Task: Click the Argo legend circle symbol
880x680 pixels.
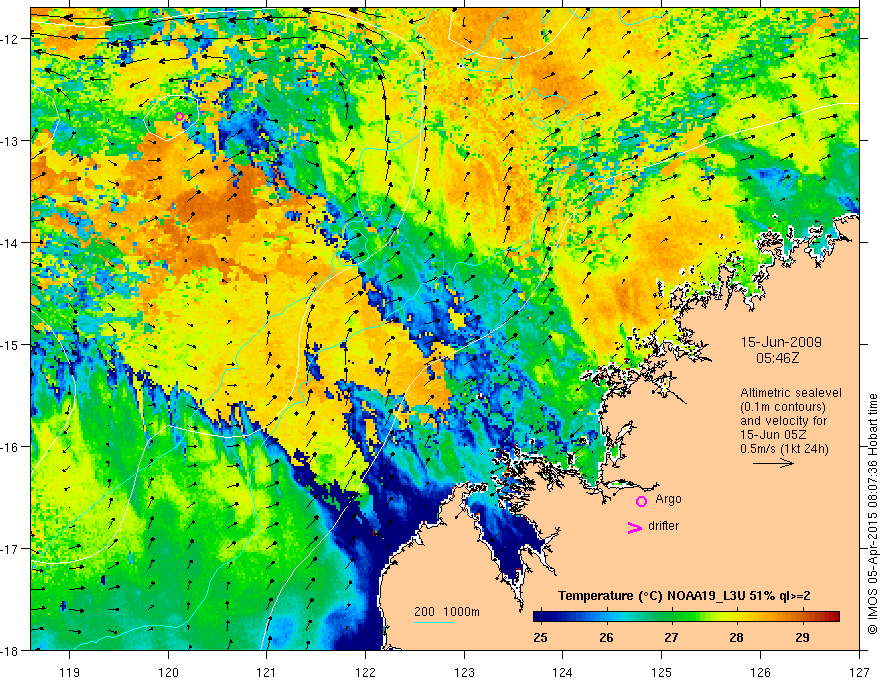Action: click(x=641, y=501)
